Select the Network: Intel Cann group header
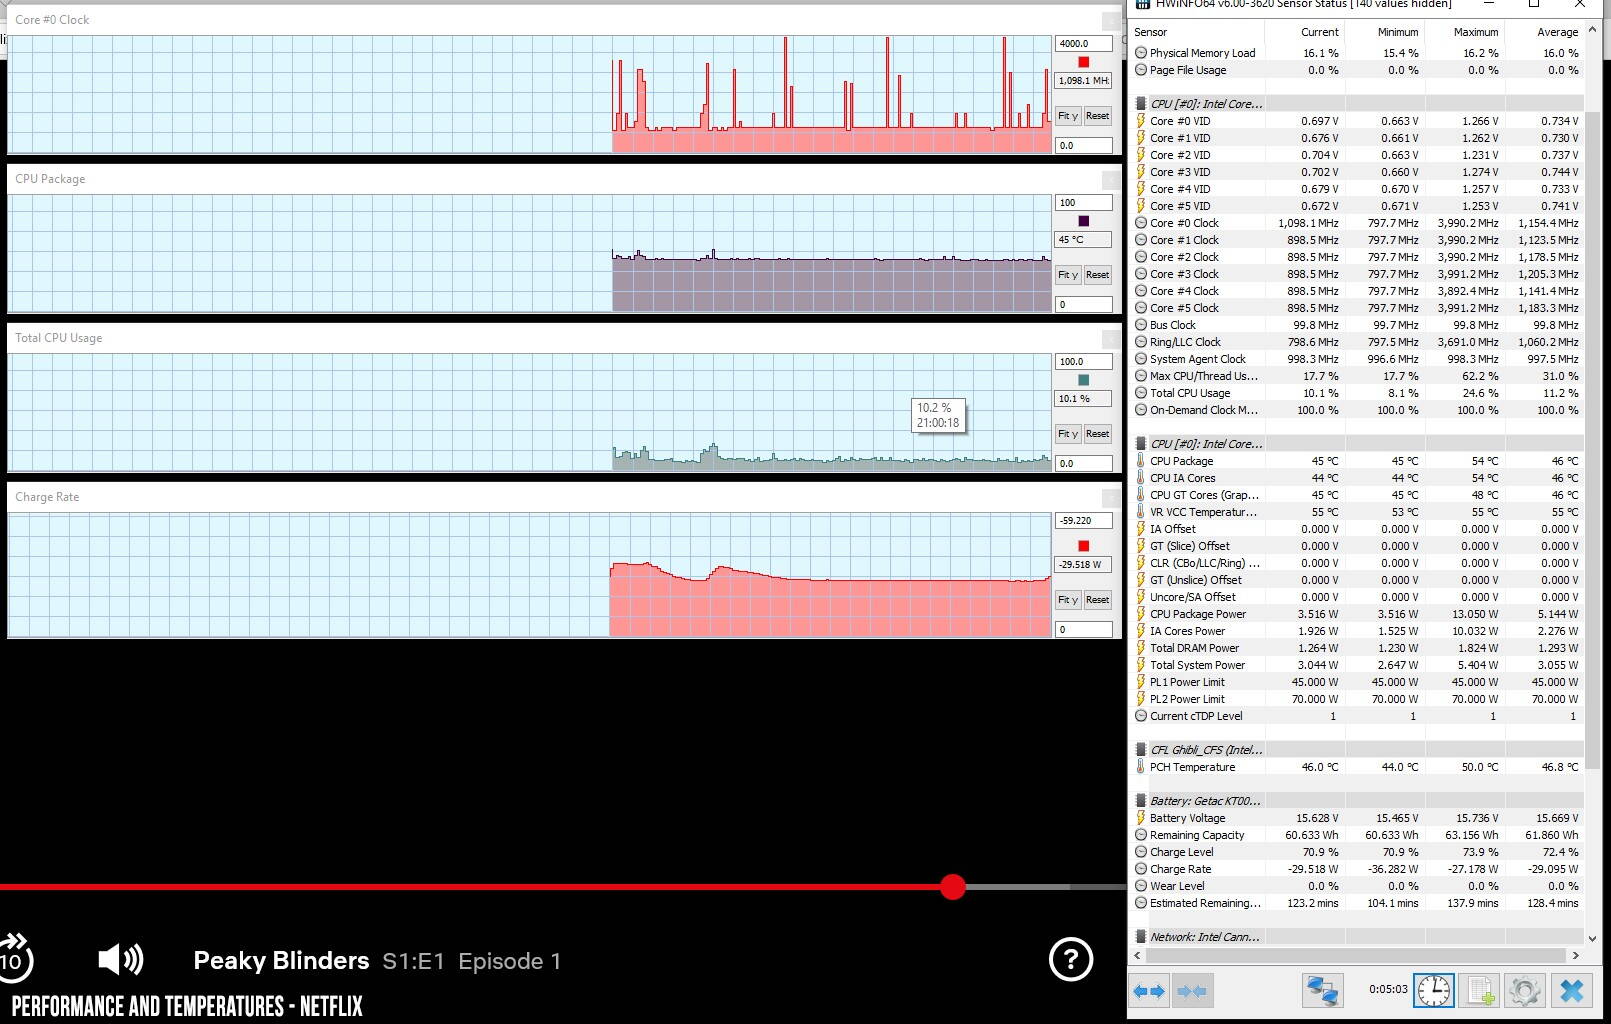 point(1358,937)
